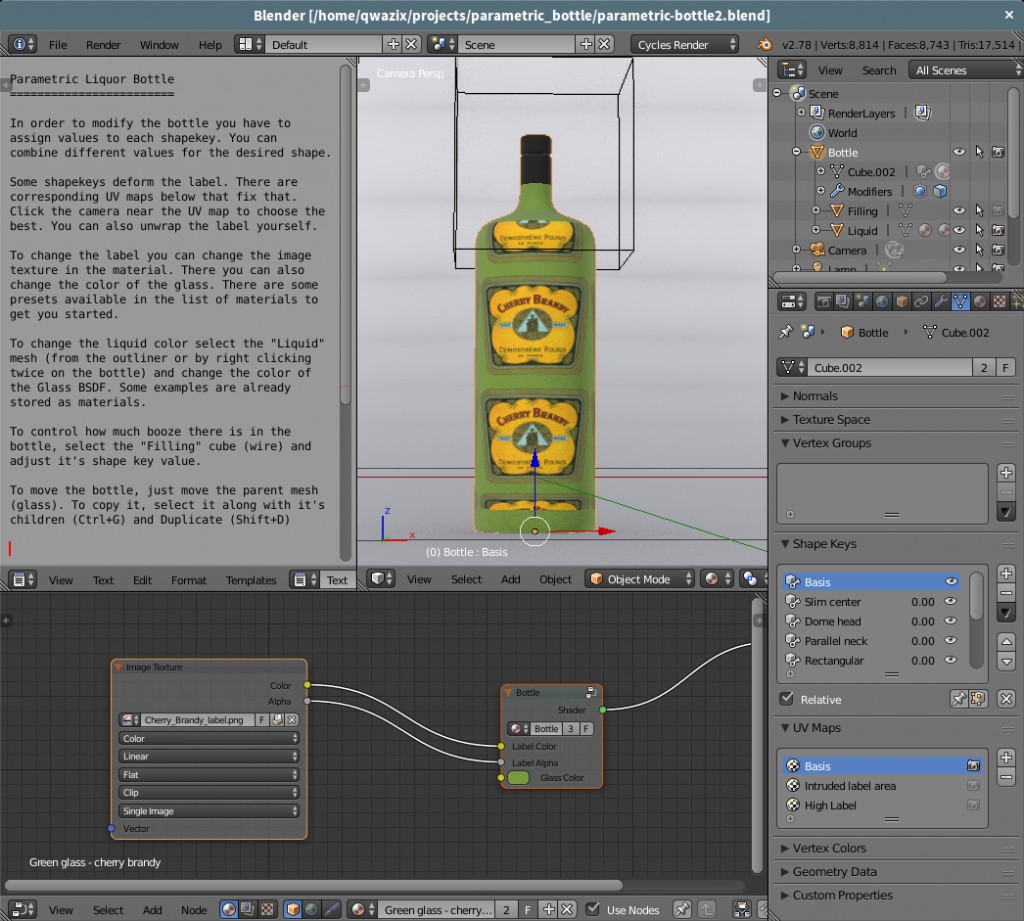
Task: Disable the Relative checkbox under Shape Keys
Action: pyautogui.click(x=786, y=699)
